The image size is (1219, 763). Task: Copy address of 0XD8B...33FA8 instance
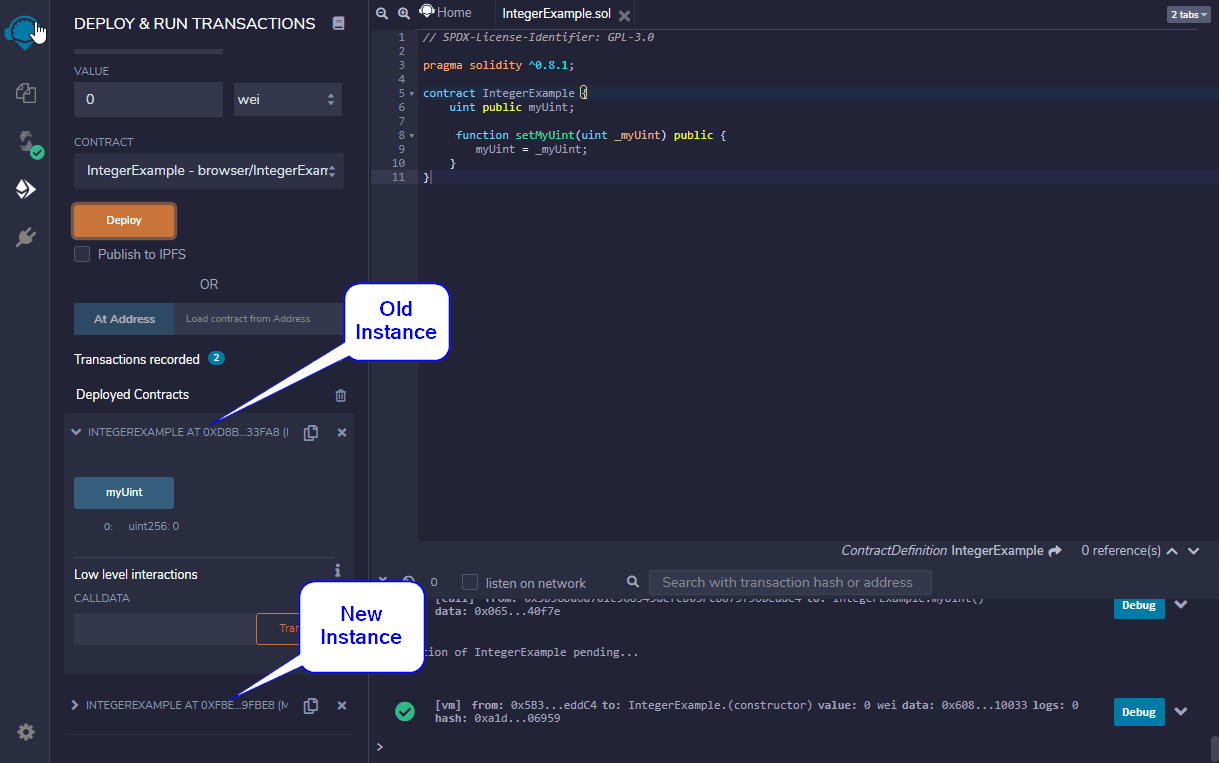pos(311,432)
